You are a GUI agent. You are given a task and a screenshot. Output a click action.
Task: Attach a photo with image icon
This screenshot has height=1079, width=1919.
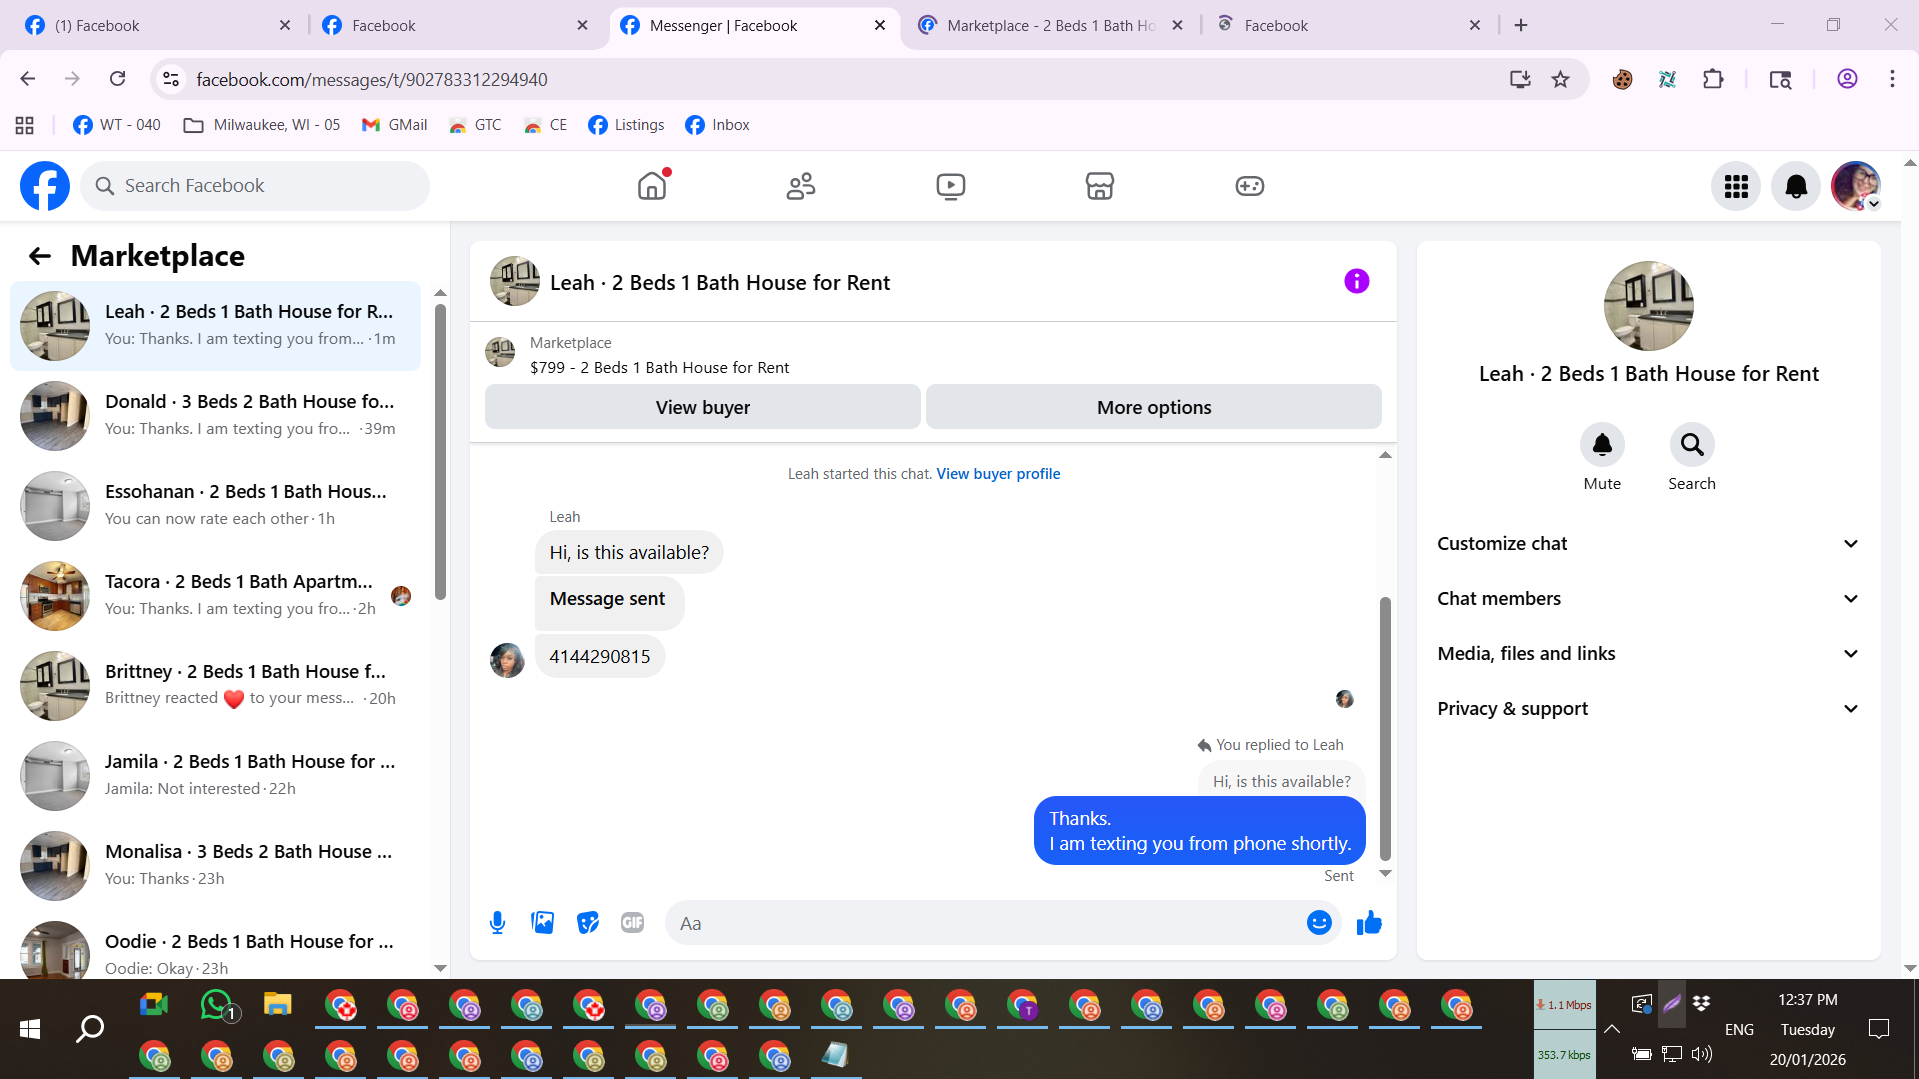(x=543, y=923)
